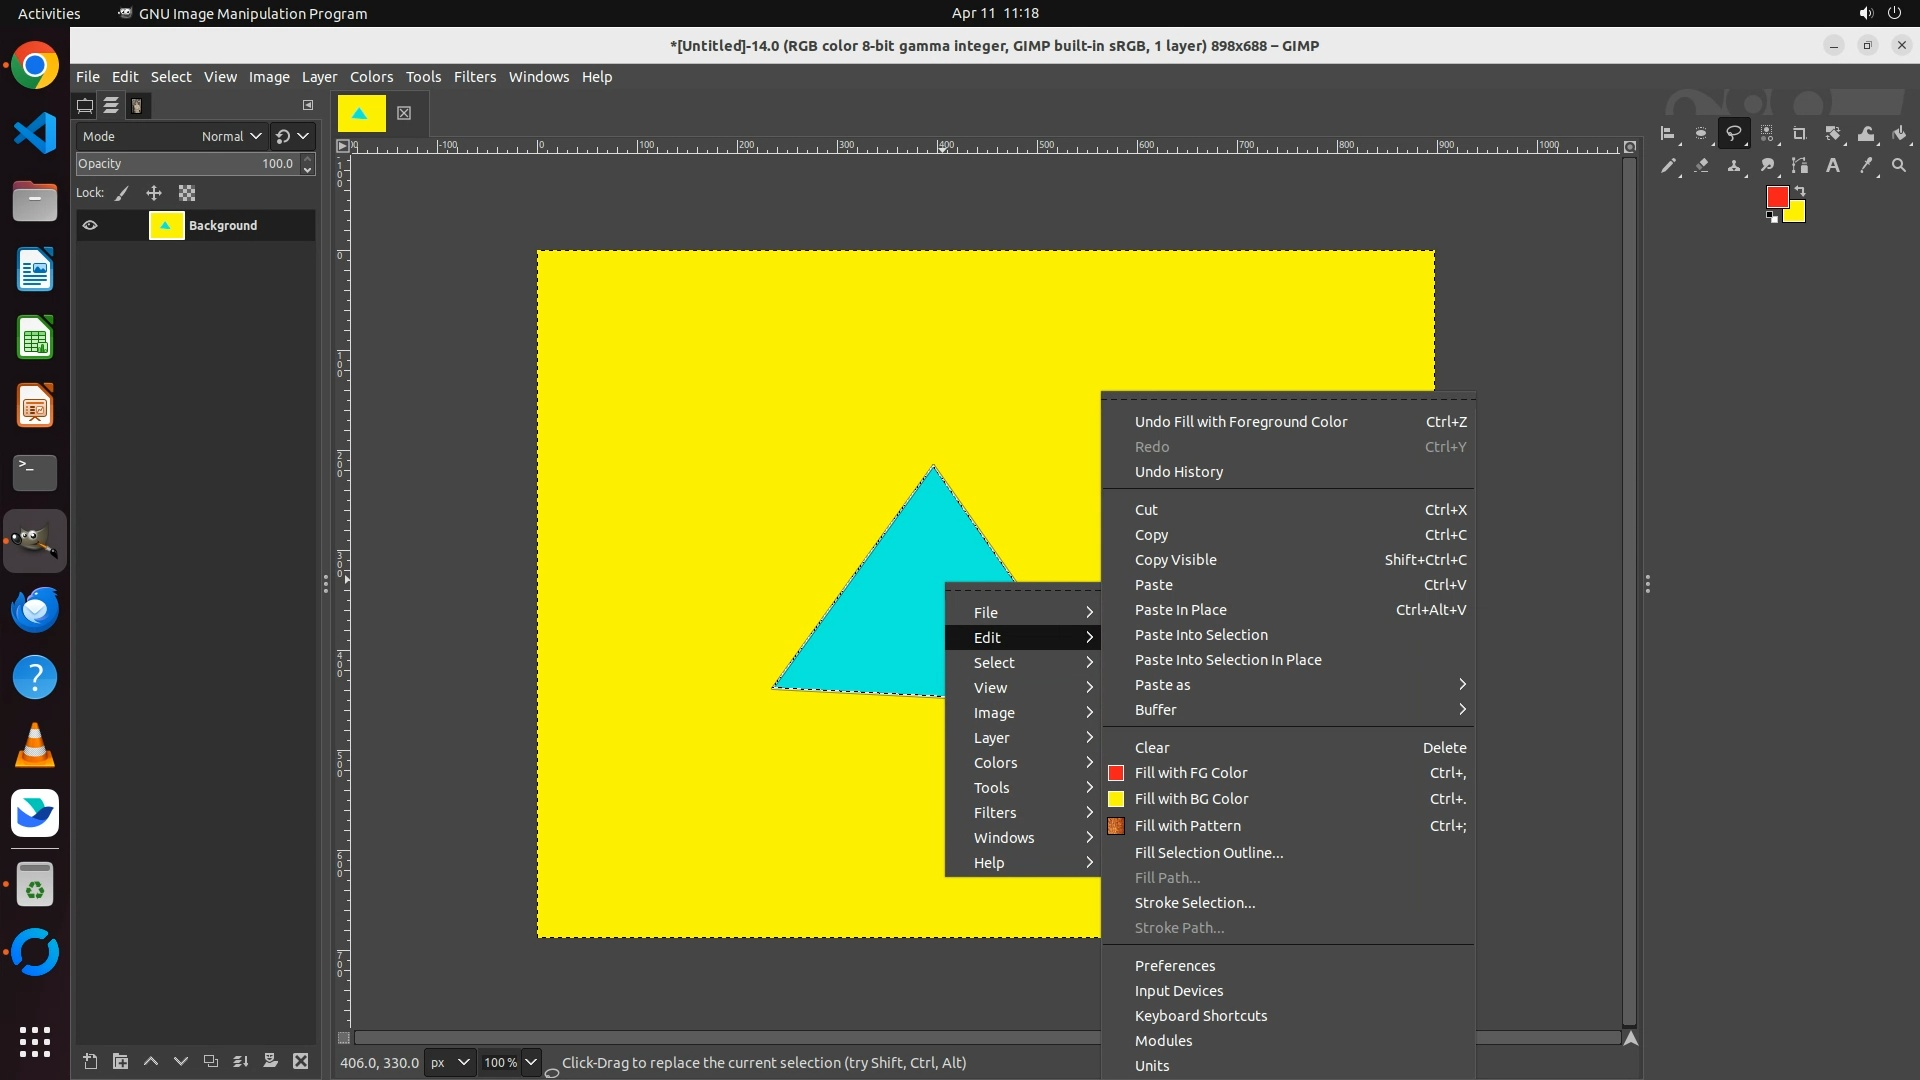The width and height of the screenshot is (1920, 1080).
Task: Create a new layer button
Action: pyautogui.click(x=90, y=1062)
